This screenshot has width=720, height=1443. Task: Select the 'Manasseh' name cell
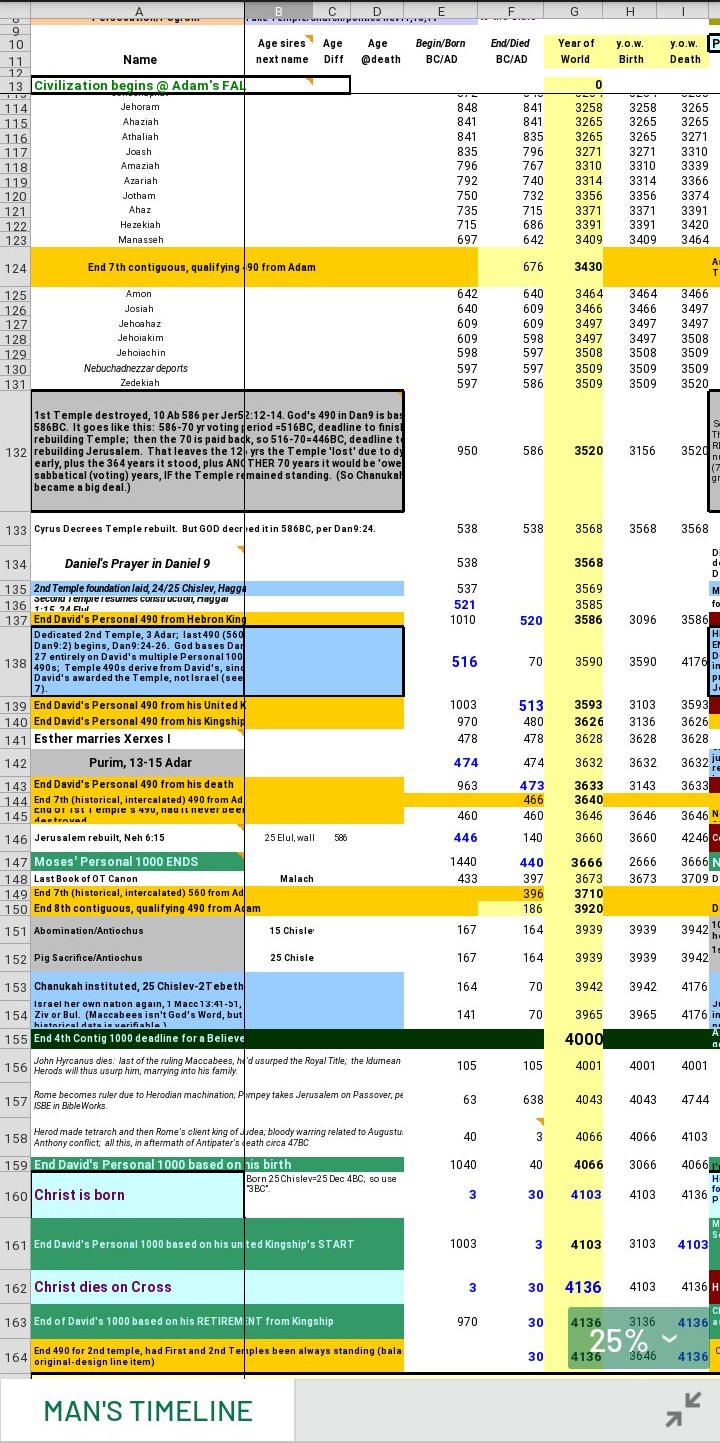click(x=139, y=240)
